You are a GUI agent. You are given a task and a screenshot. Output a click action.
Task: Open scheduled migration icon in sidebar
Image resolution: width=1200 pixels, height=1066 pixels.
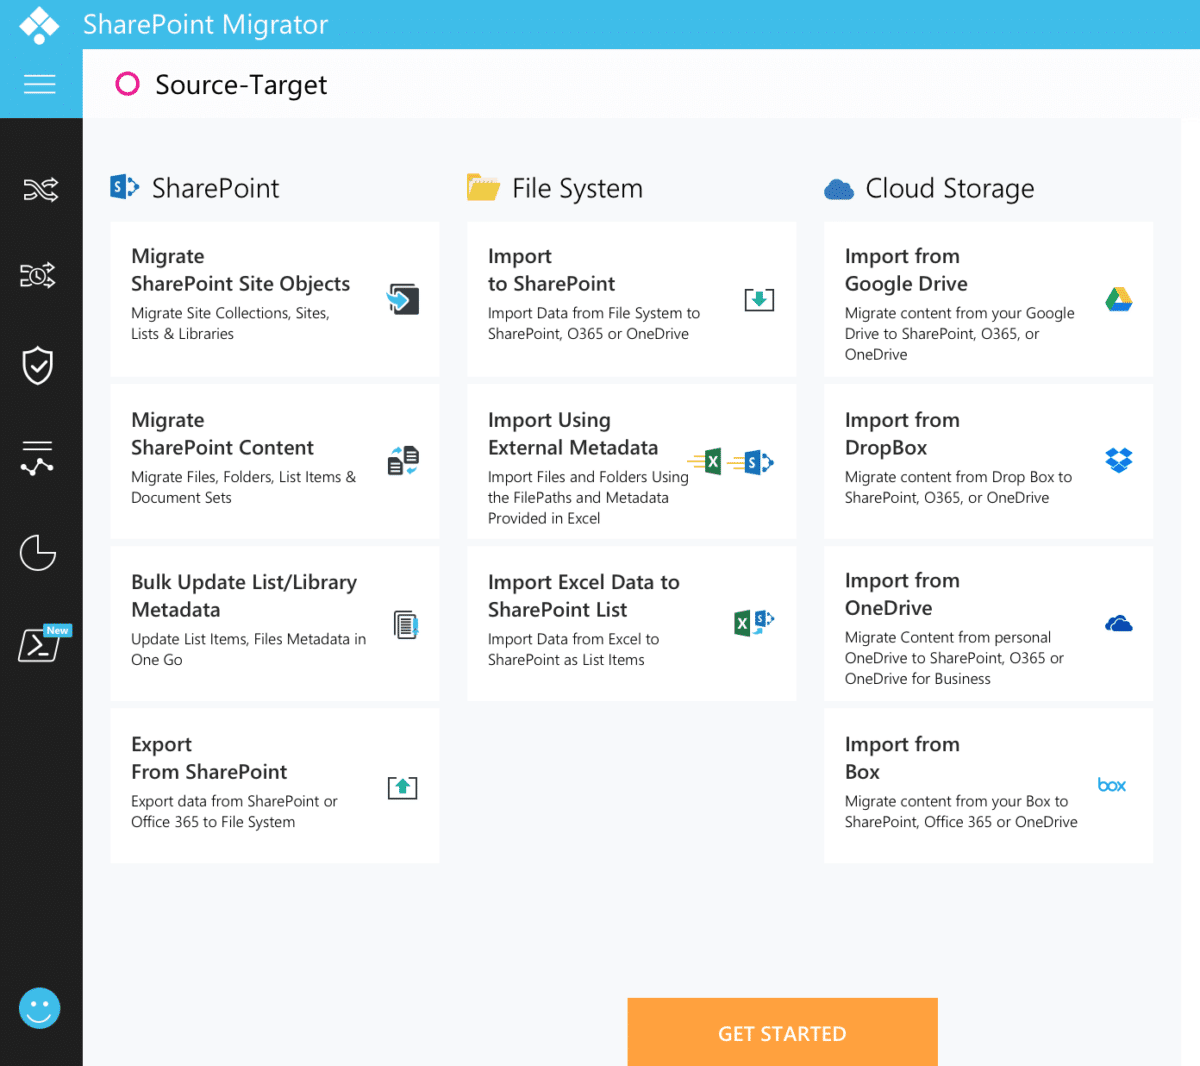click(38, 275)
